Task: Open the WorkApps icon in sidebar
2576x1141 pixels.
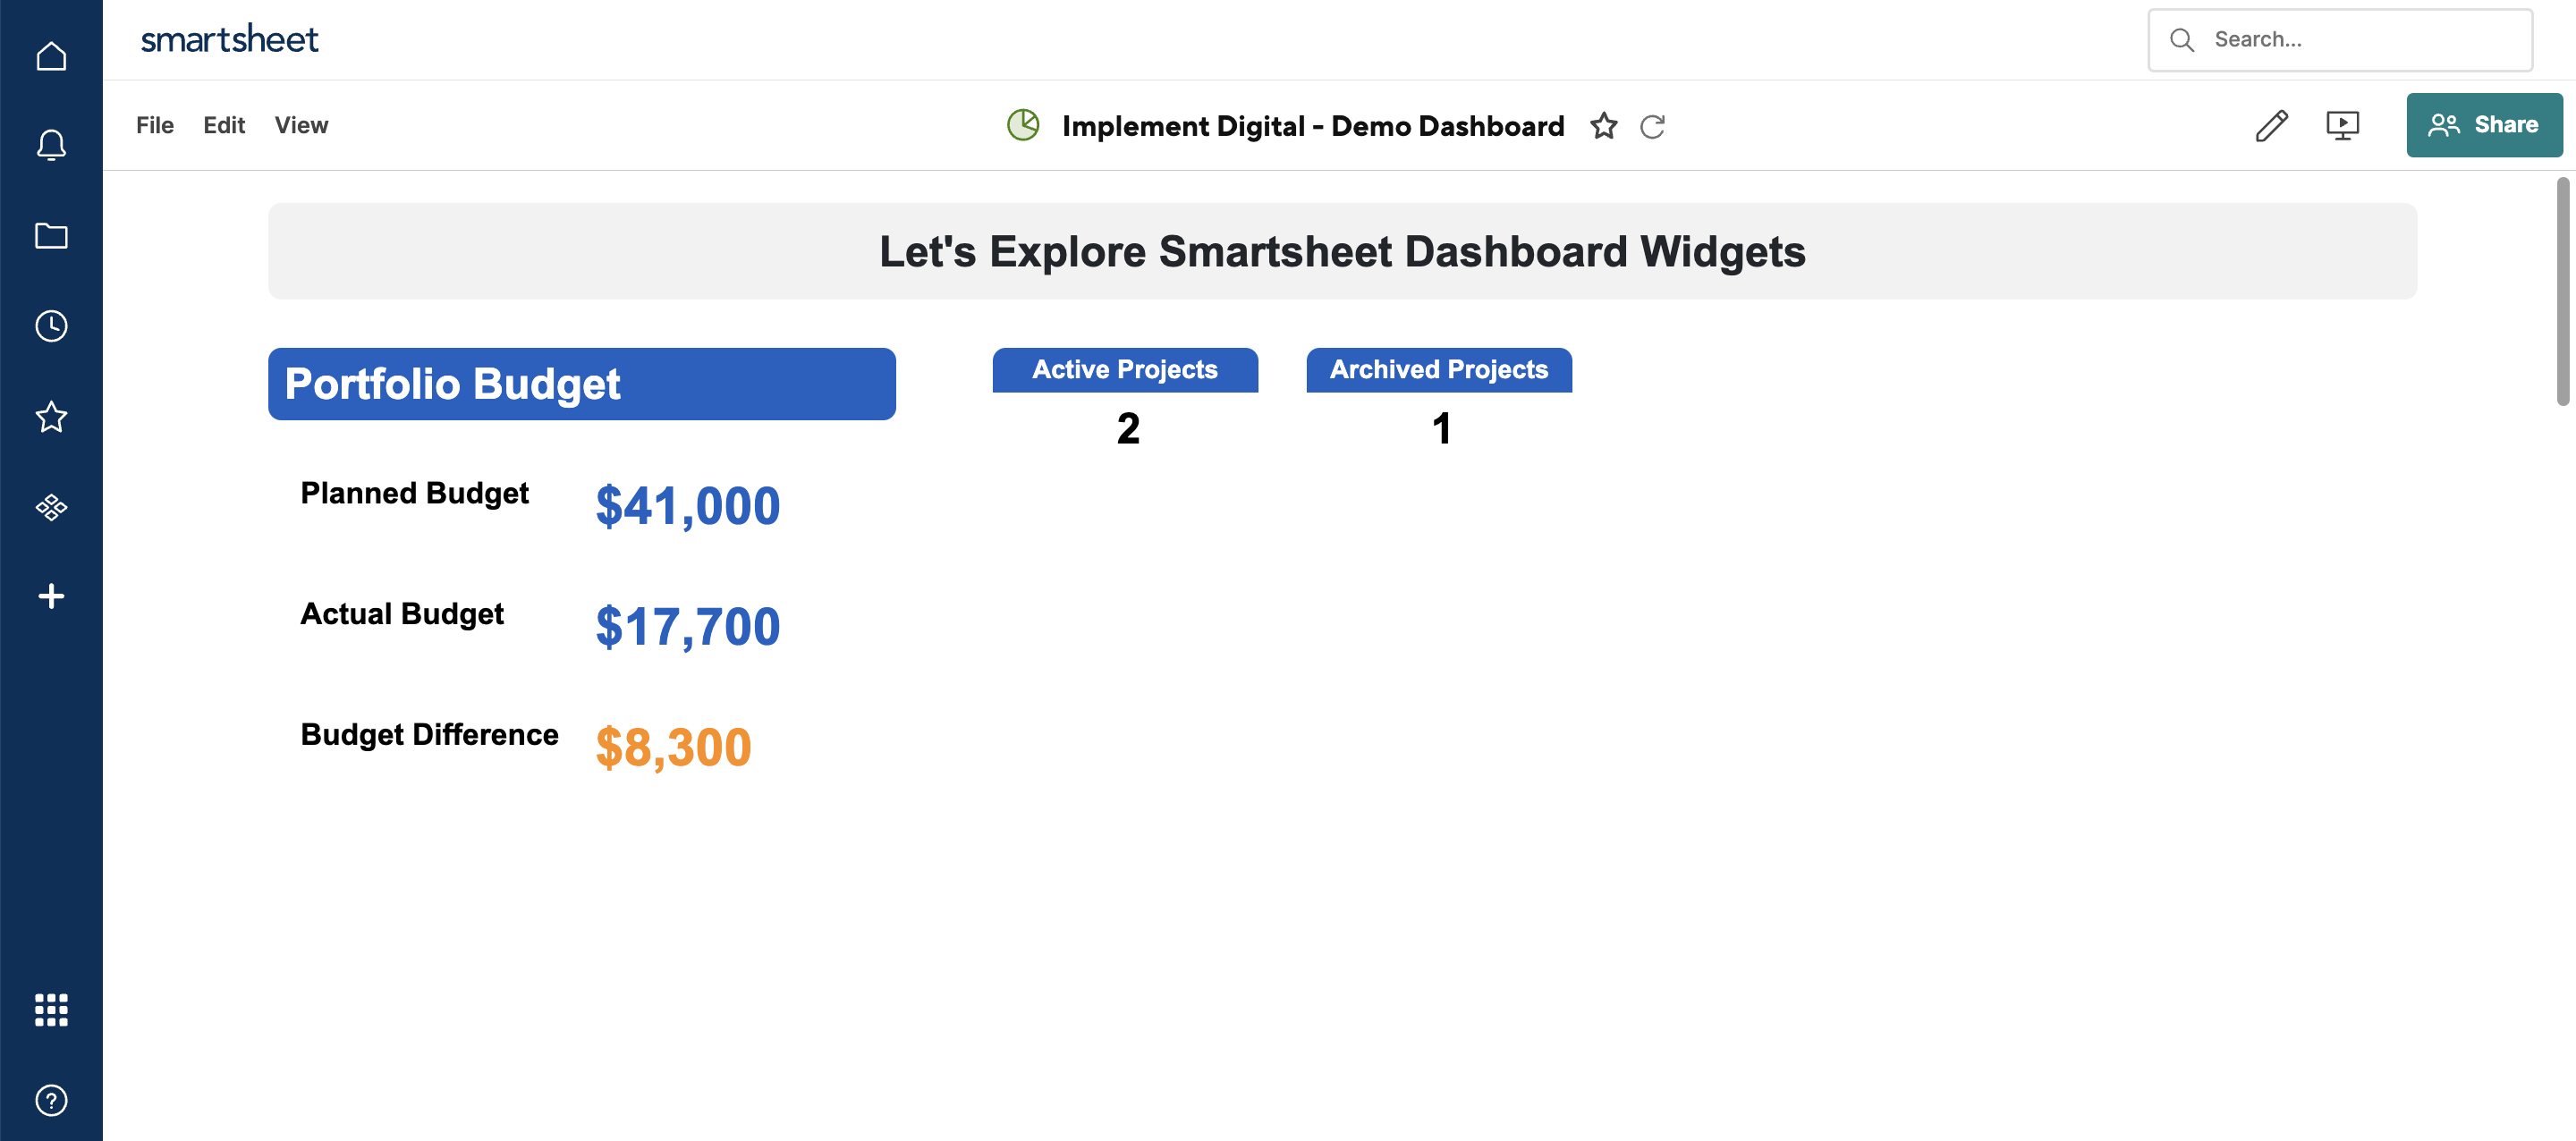Action: [51, 507]
